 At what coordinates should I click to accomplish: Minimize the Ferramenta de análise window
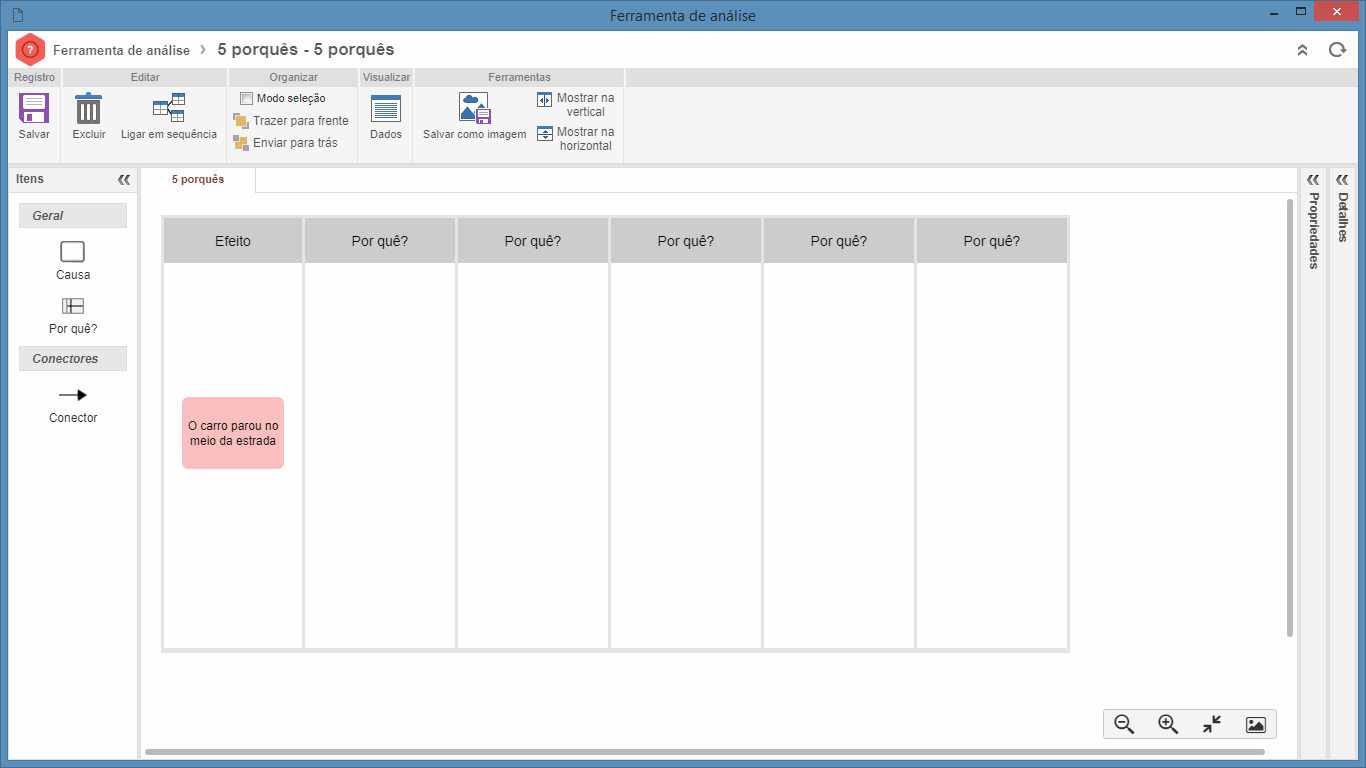pos(1274,14)
